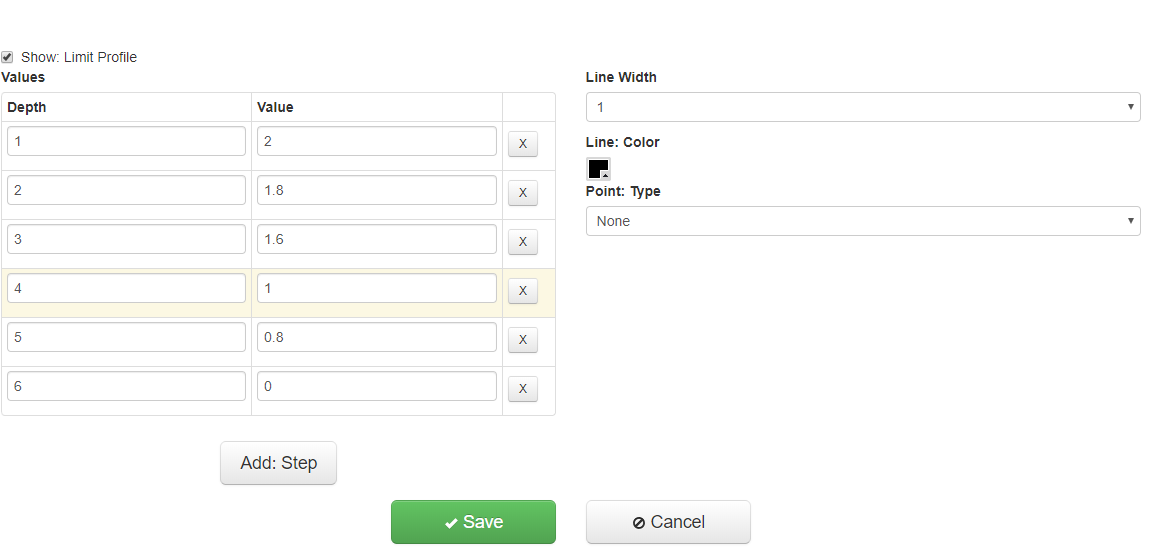Focus the Depth field containing 4

tap(126, 288)
